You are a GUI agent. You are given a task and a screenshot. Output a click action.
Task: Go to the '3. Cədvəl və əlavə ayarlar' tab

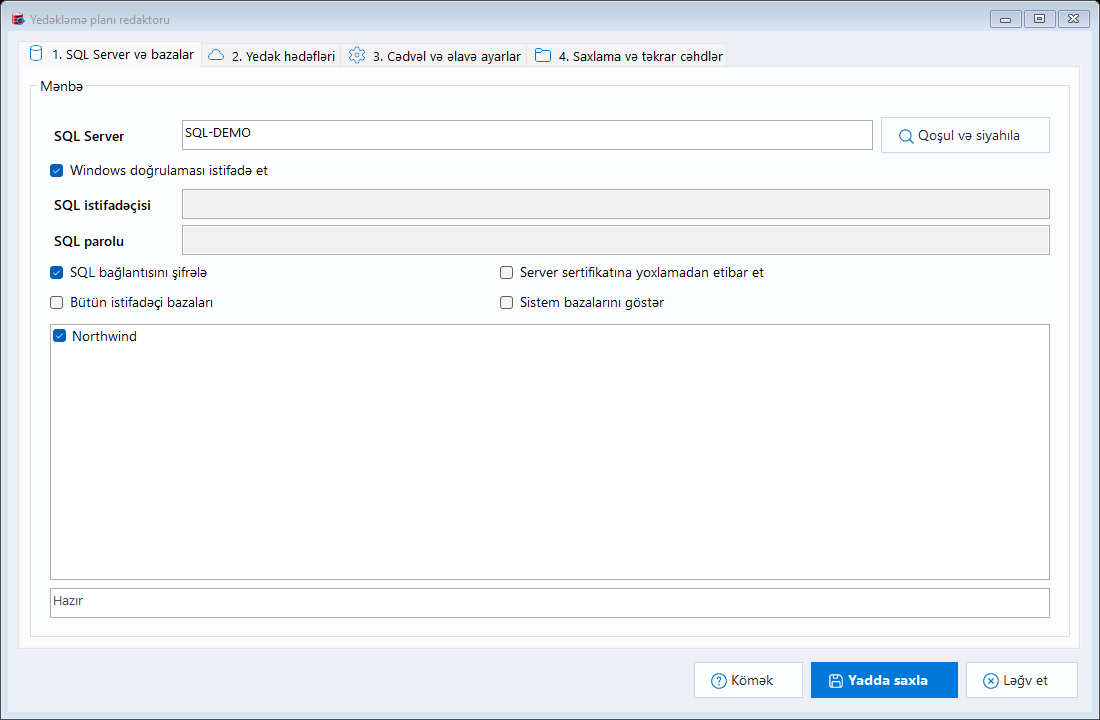pyautogui.click(x=434, y=55)
